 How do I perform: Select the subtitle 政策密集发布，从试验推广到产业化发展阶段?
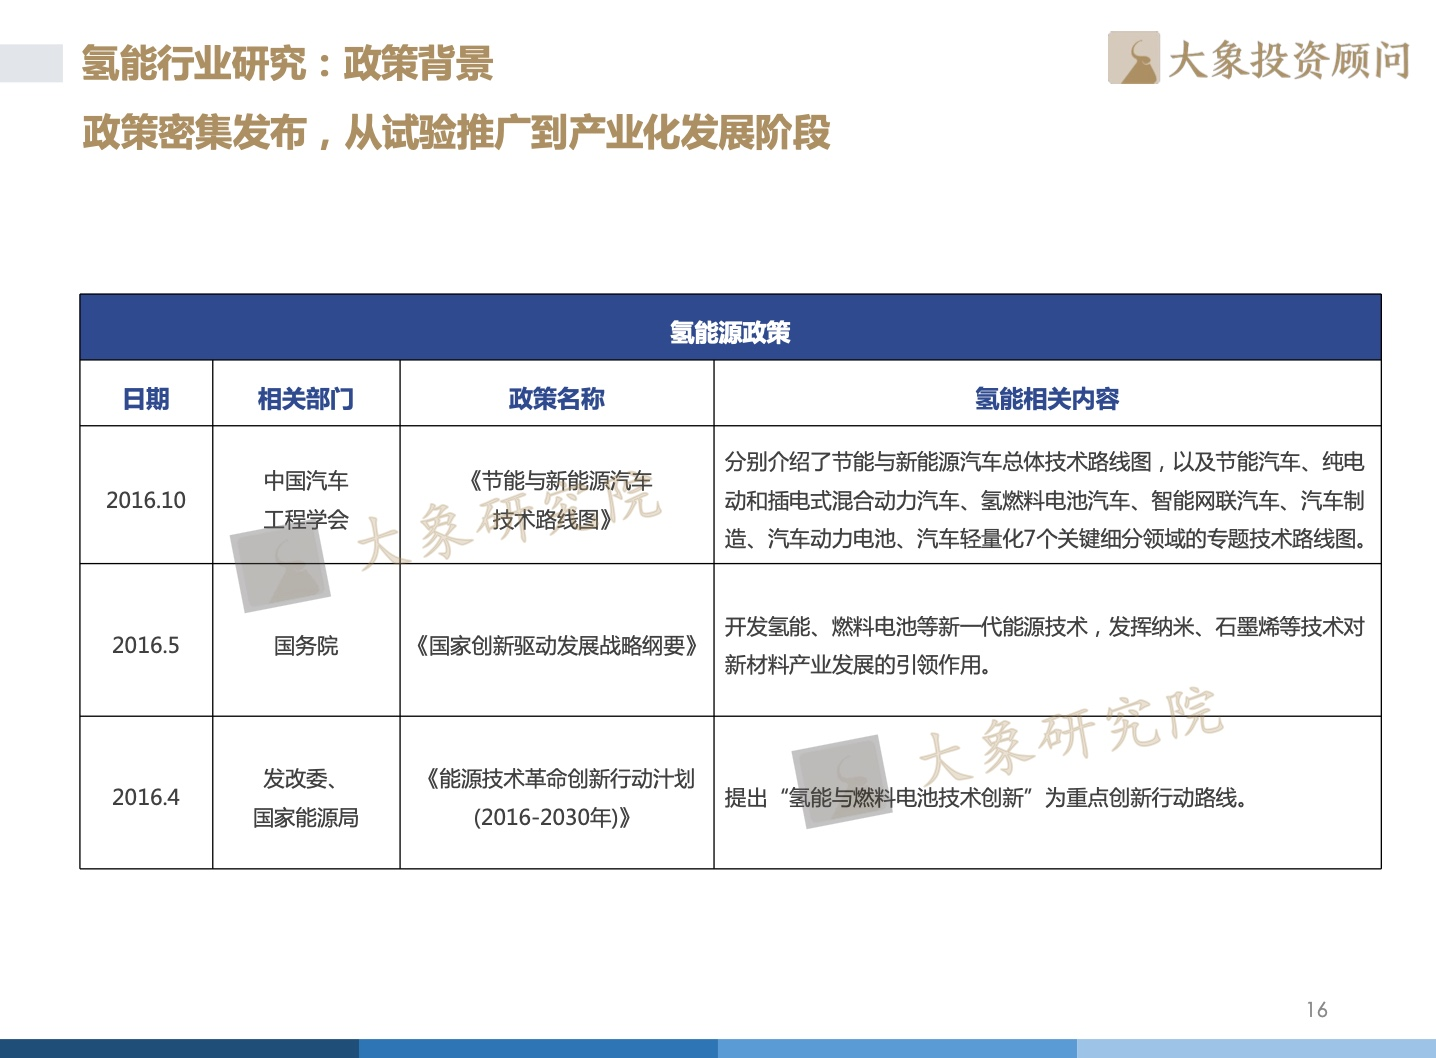click(456, 132)
